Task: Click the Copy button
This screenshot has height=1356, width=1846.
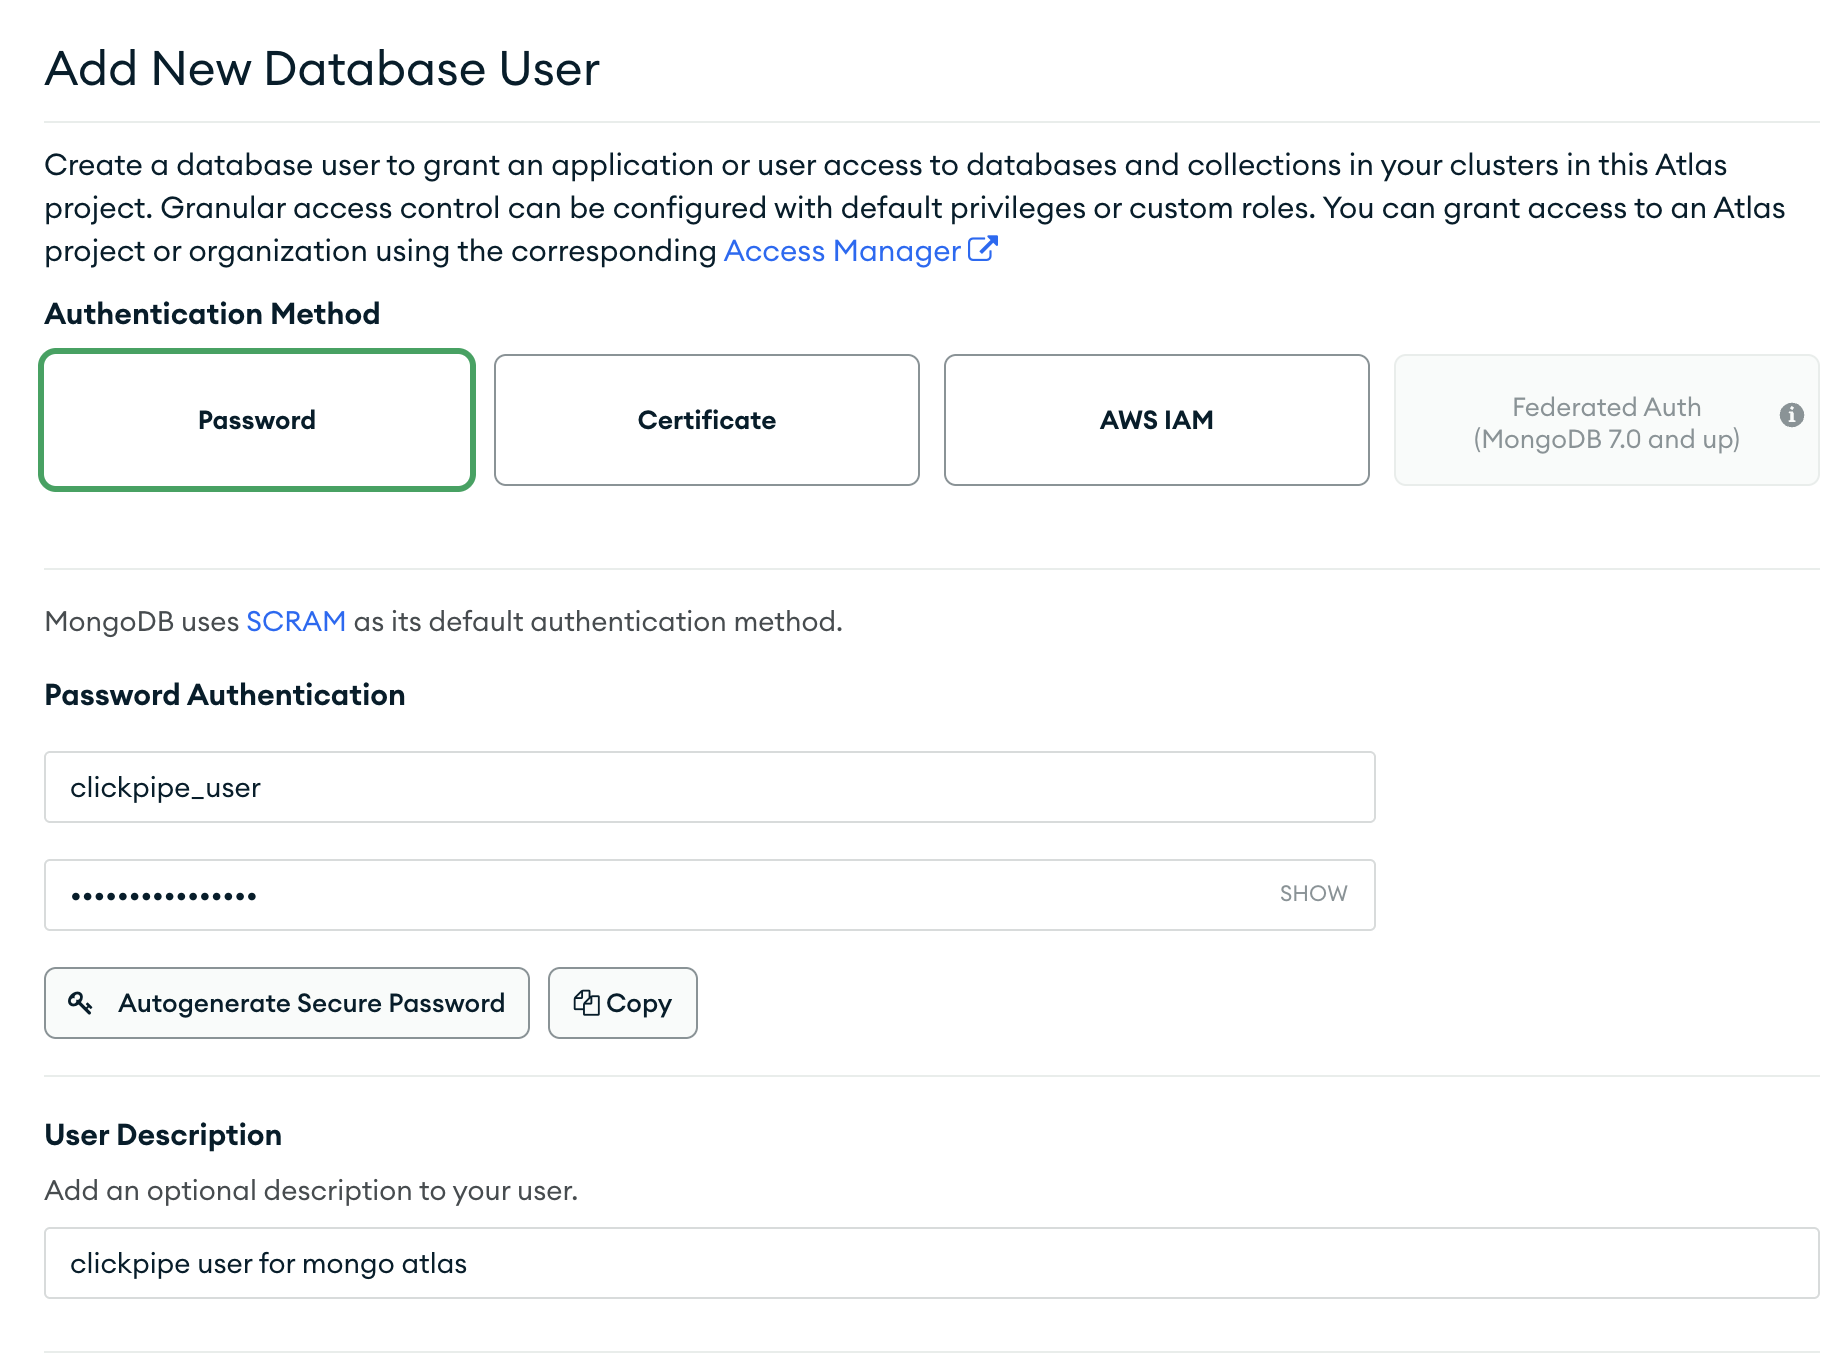Action: [x=622, y=1003]
